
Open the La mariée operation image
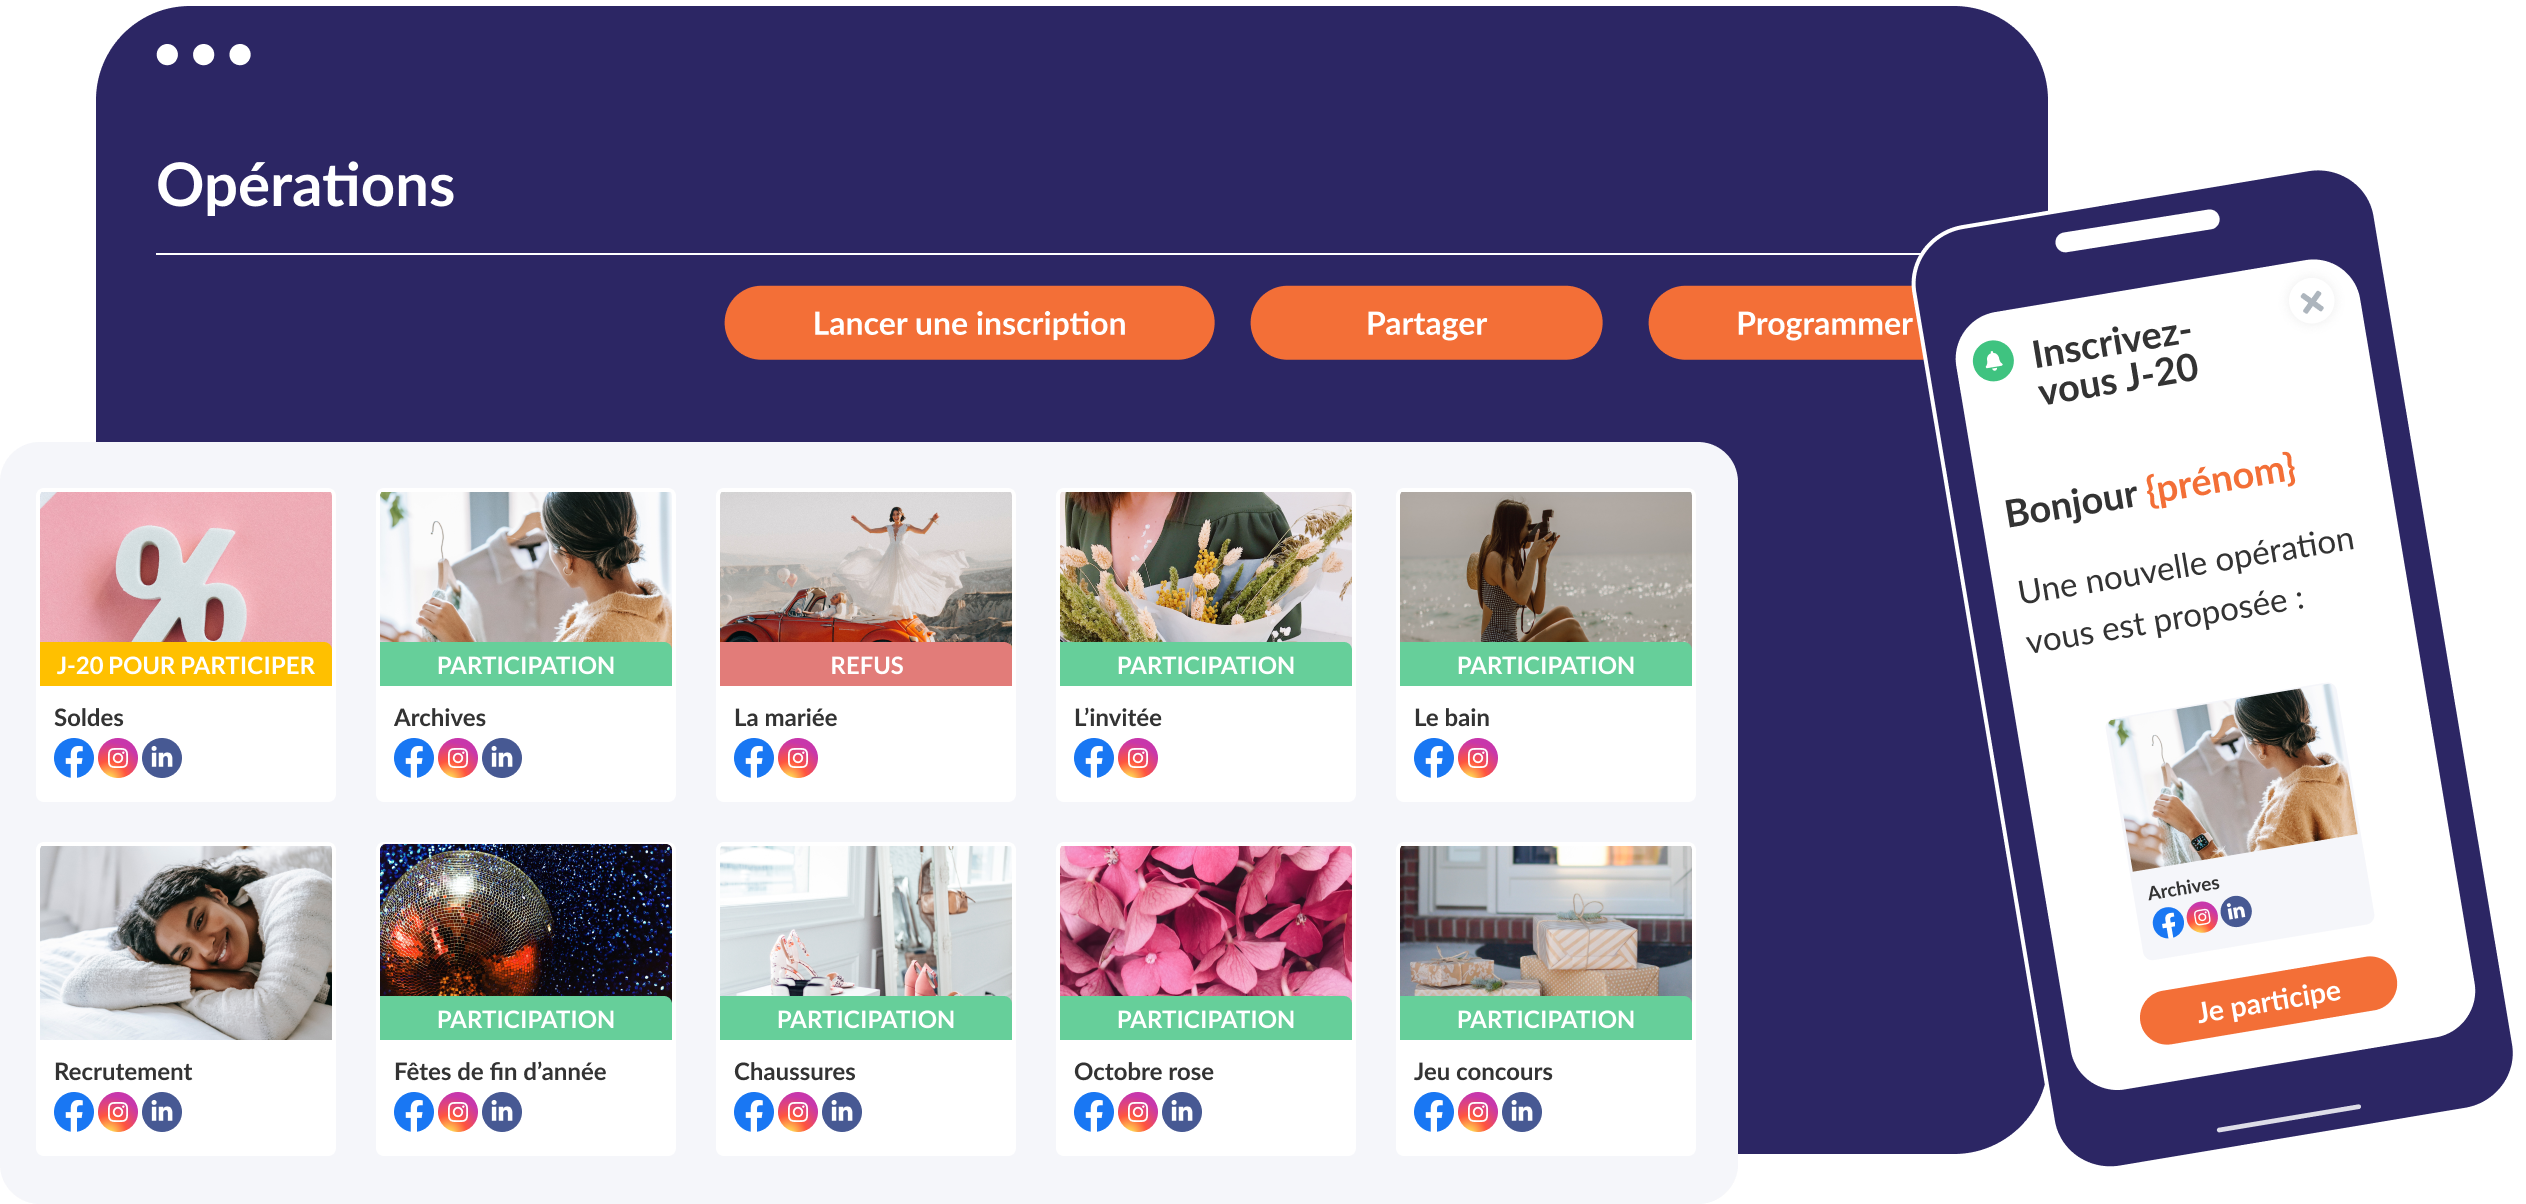click(x=866, y=566)
